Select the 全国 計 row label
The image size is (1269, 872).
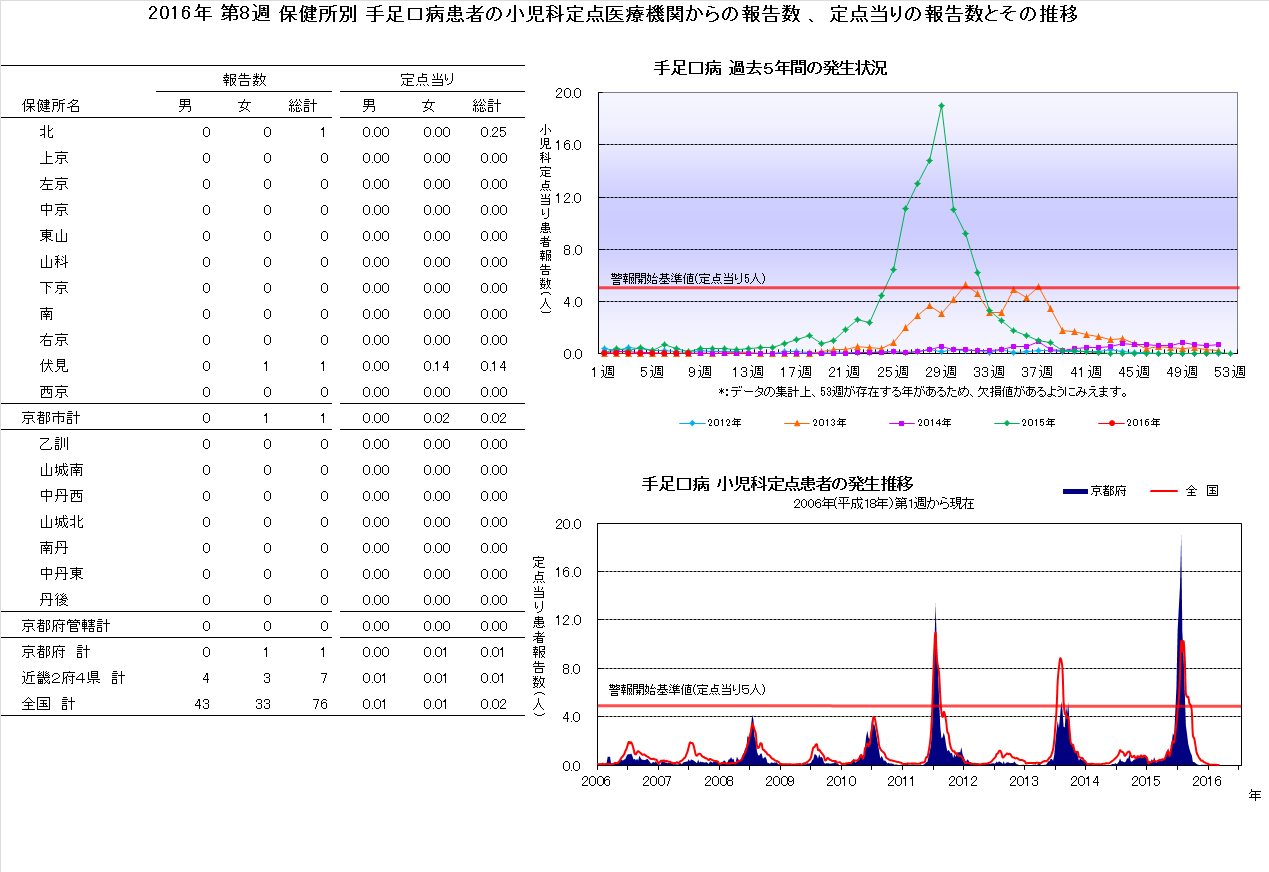point(49,704)
